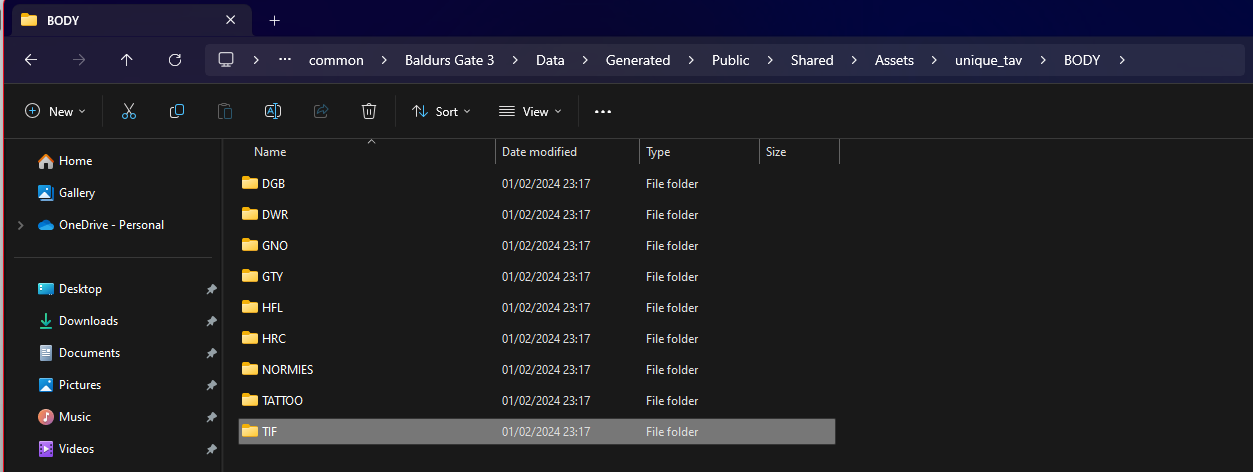This screenshot has height=472, width=1253.
Task: Open Downloads in the navigation pane
Action: 88,321
